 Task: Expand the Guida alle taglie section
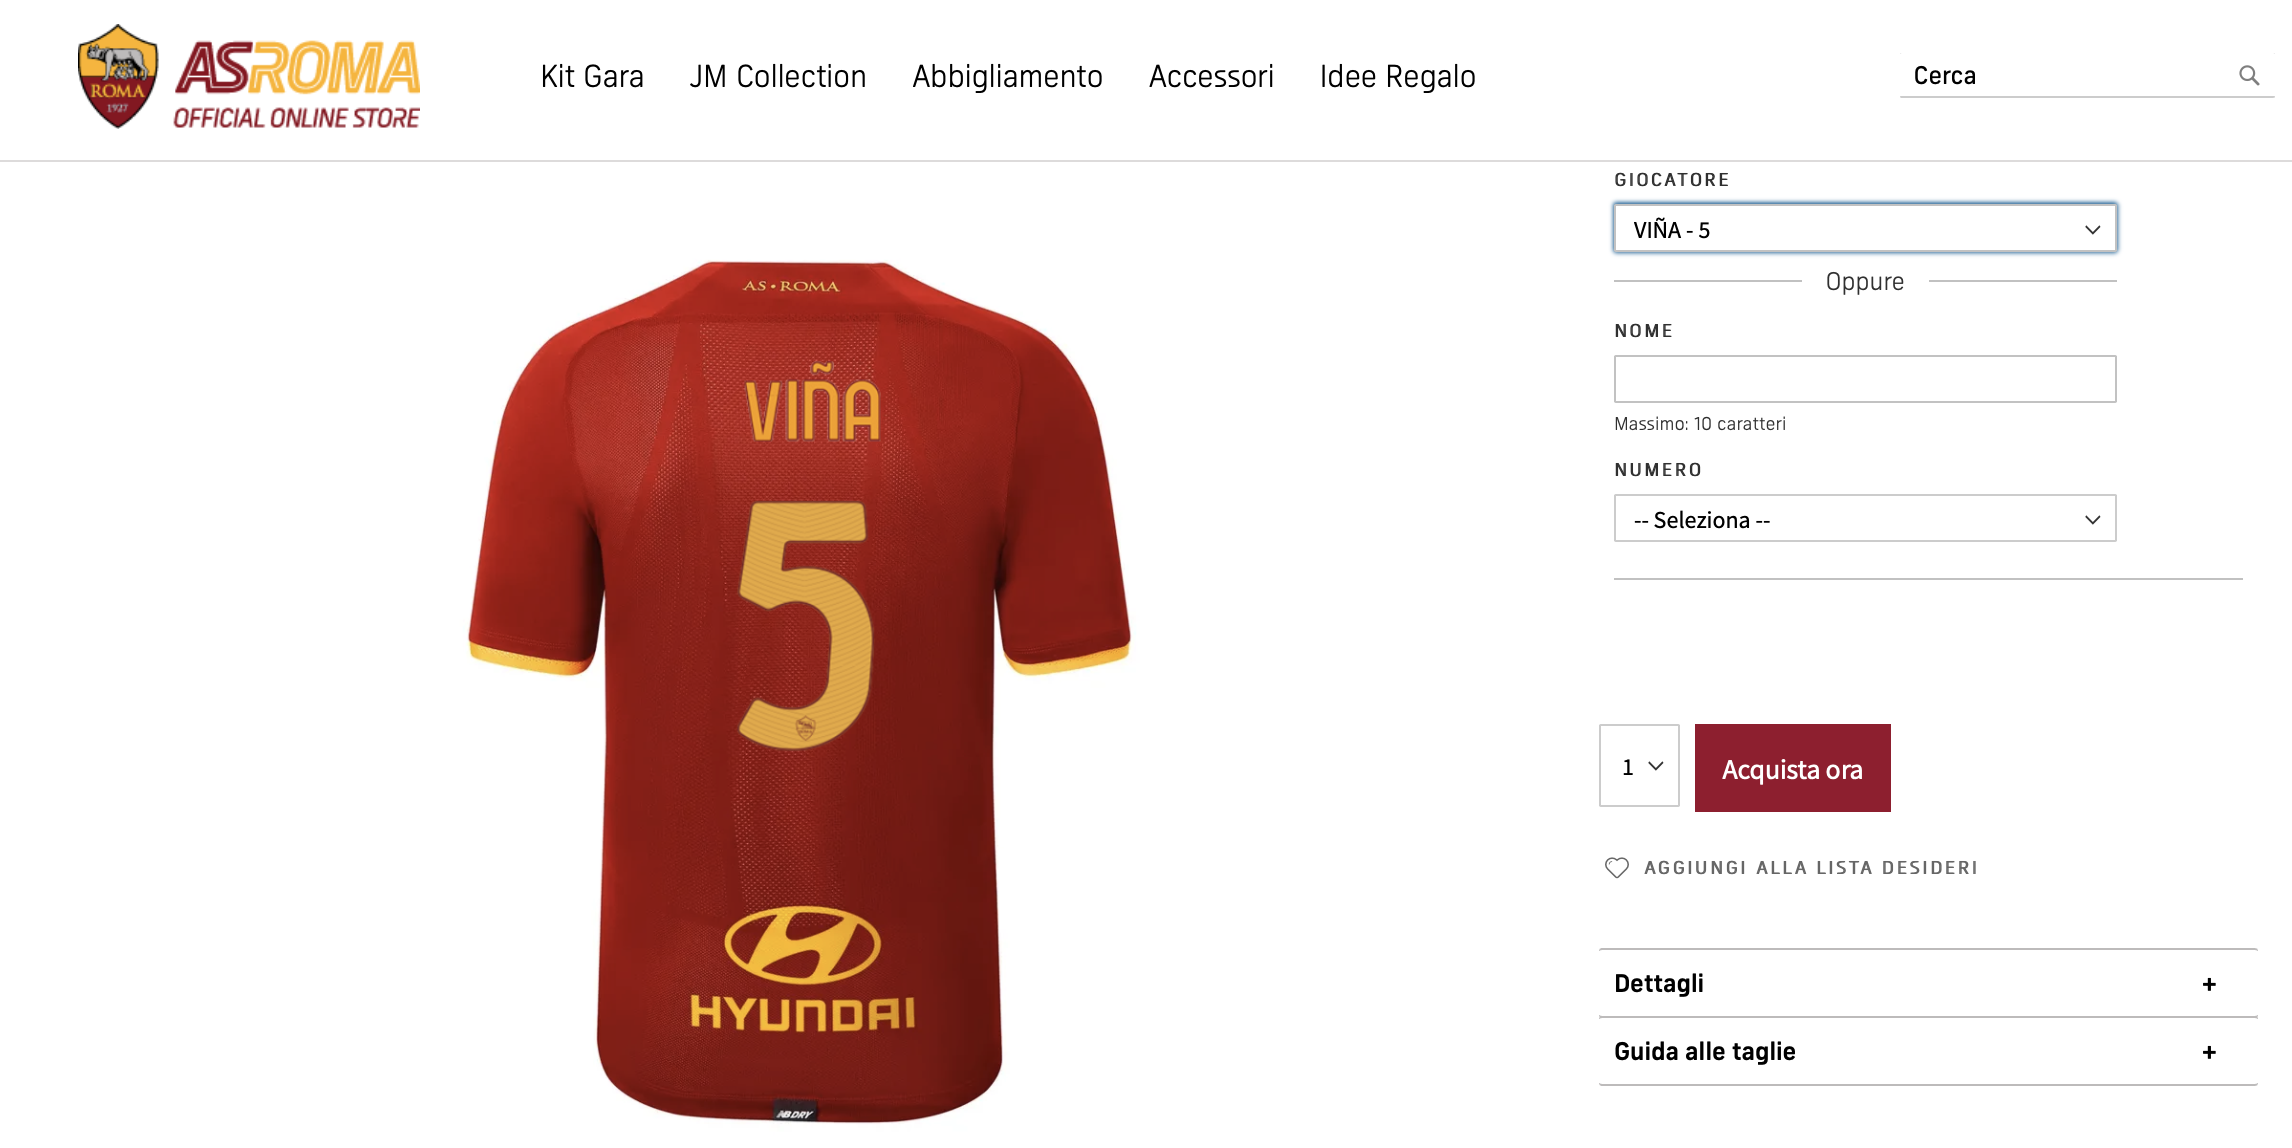tap(1928, 1052)
